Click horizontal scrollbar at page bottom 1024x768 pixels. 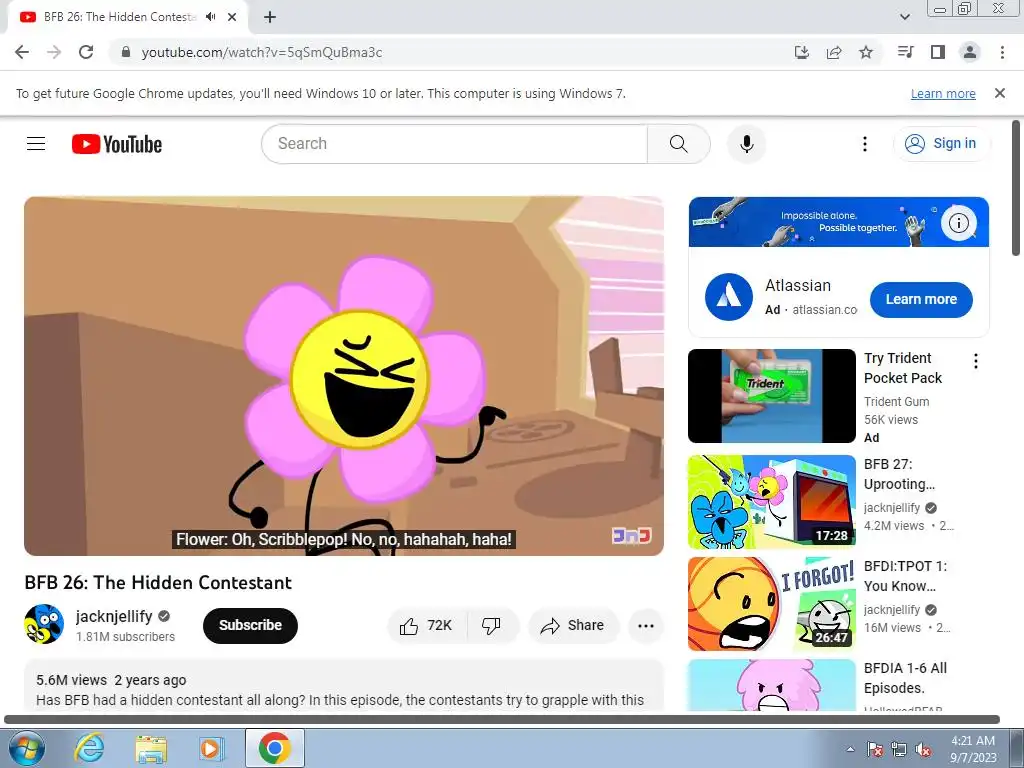pyautogui.click(x=502, y=720)
